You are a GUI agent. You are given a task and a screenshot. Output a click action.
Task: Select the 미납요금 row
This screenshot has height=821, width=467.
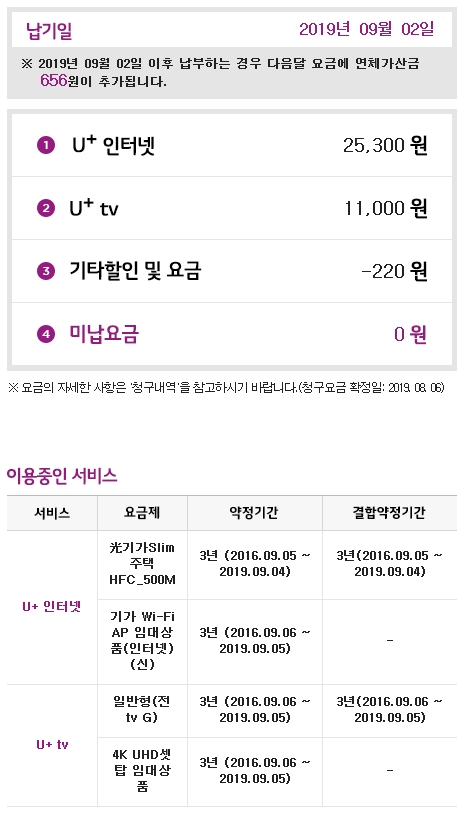(231, 334)
